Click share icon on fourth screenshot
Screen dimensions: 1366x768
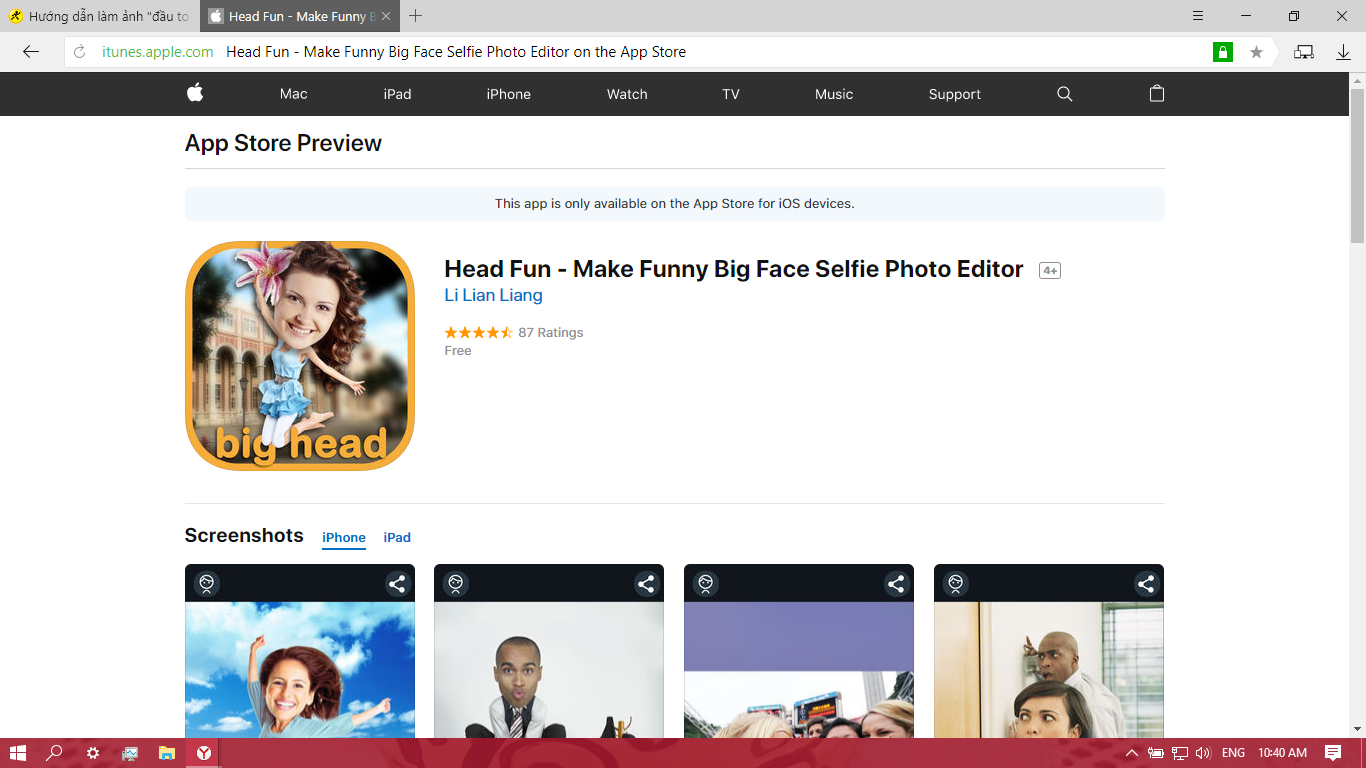(x=1146, y=584)
